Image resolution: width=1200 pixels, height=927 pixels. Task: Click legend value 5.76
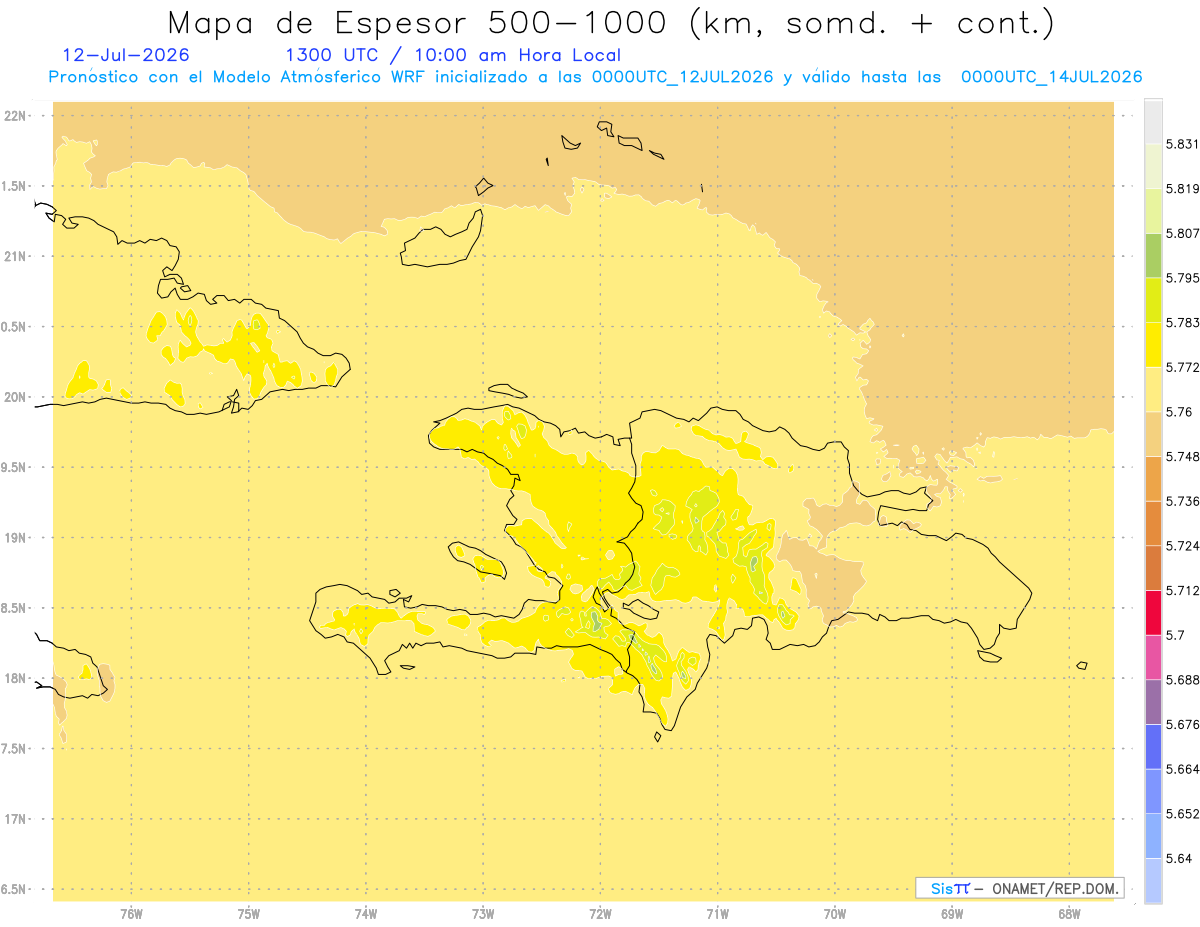[1179, 412]
